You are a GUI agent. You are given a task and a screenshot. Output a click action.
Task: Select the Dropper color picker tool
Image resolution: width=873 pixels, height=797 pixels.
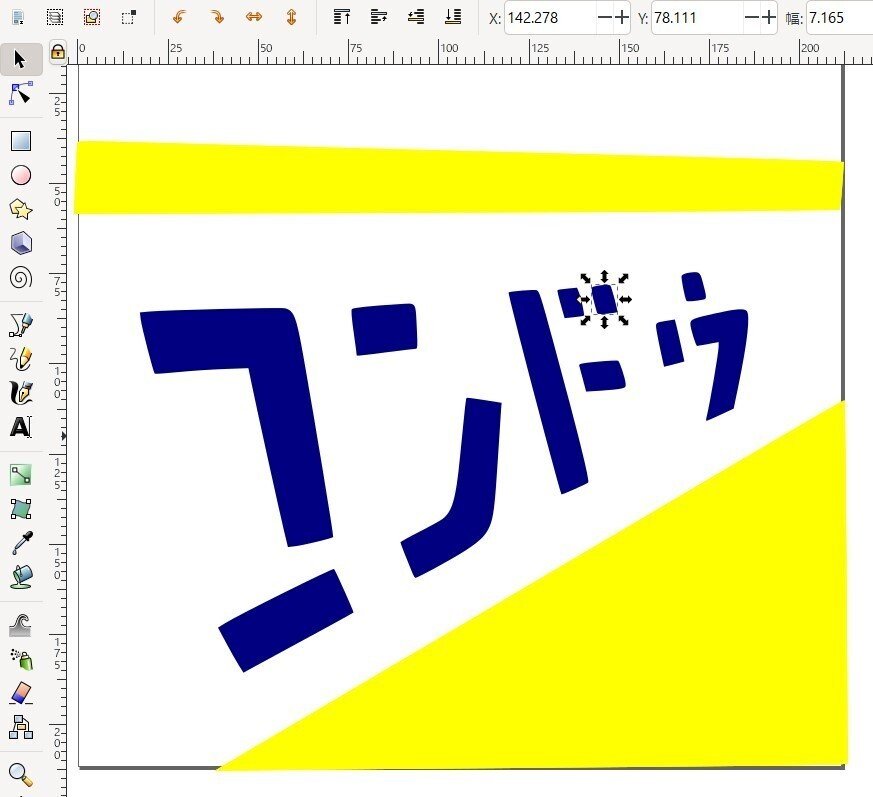point(21,543)
